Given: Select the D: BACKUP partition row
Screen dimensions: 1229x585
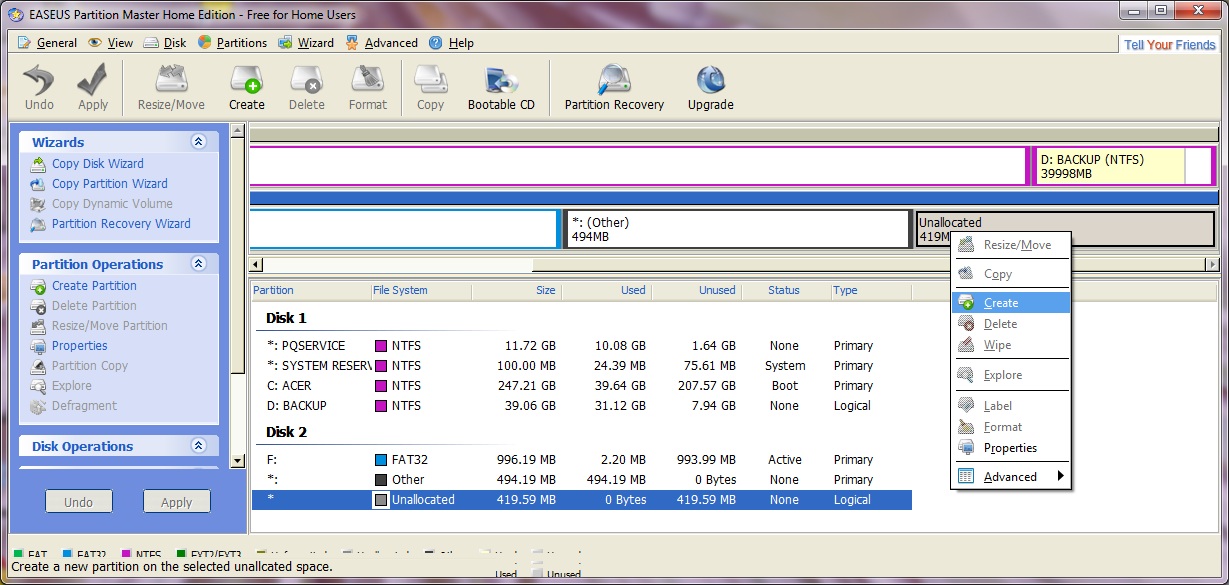Looking at the screenshot, I should coord(581,406).
